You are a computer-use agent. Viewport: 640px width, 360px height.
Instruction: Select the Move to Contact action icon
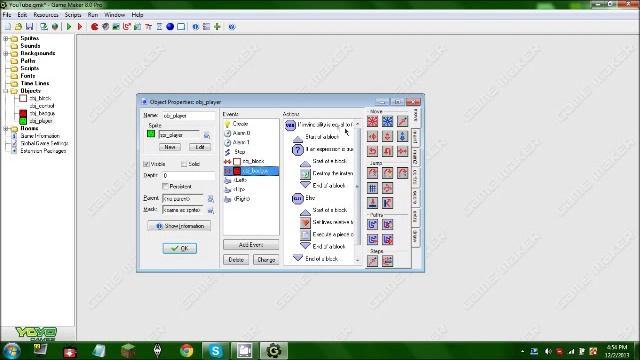[372, 203]
